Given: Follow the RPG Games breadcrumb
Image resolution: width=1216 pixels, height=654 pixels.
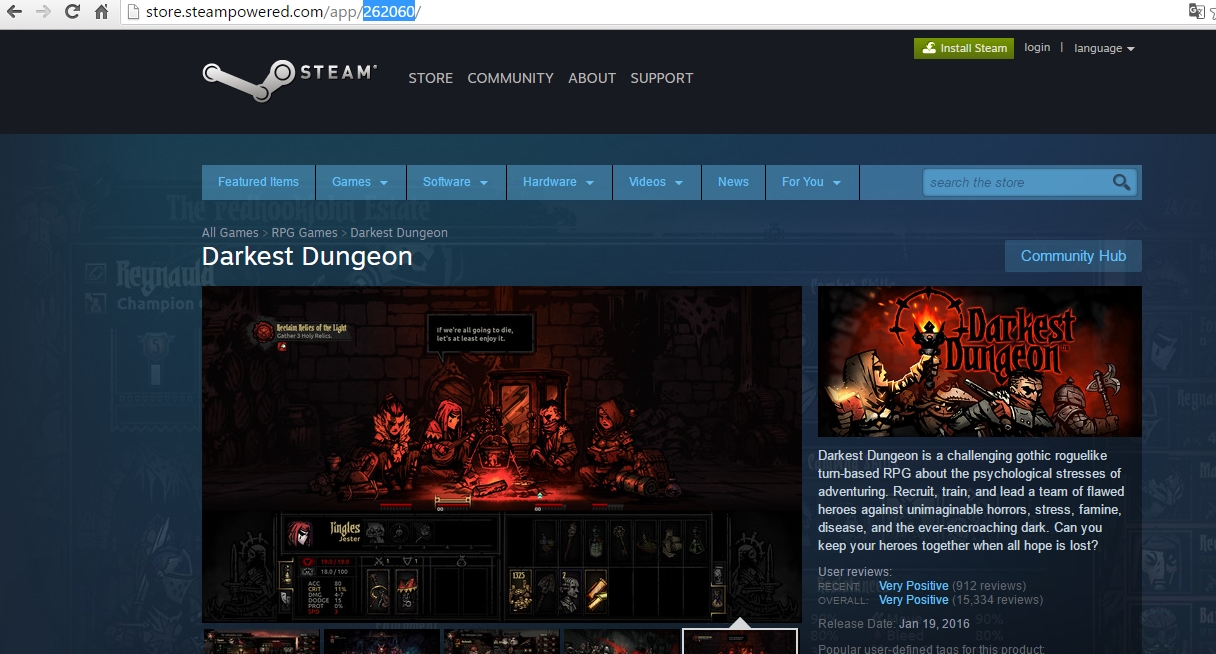Looking at the screenshot, I should [304, 233].
